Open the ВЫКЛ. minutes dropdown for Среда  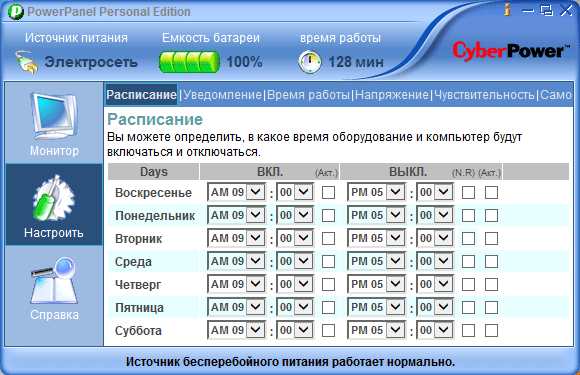tap(435, 261)
